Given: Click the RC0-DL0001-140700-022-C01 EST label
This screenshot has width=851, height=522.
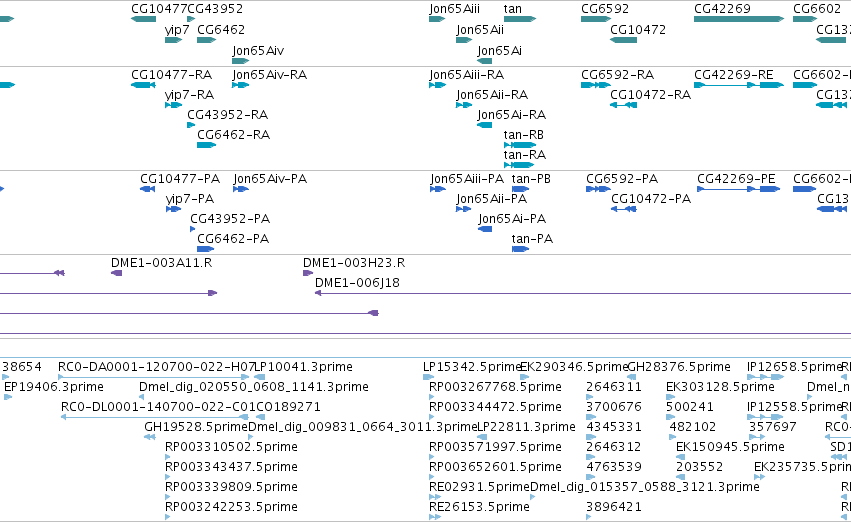Looking at the screenshot, I should 158,406.
